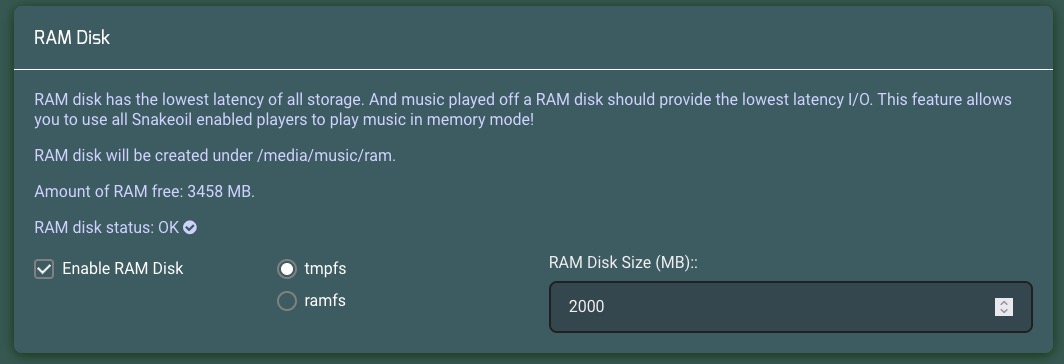Click the /media/music/ram path text
1064x364 pixels.
(x=326, y=156)
